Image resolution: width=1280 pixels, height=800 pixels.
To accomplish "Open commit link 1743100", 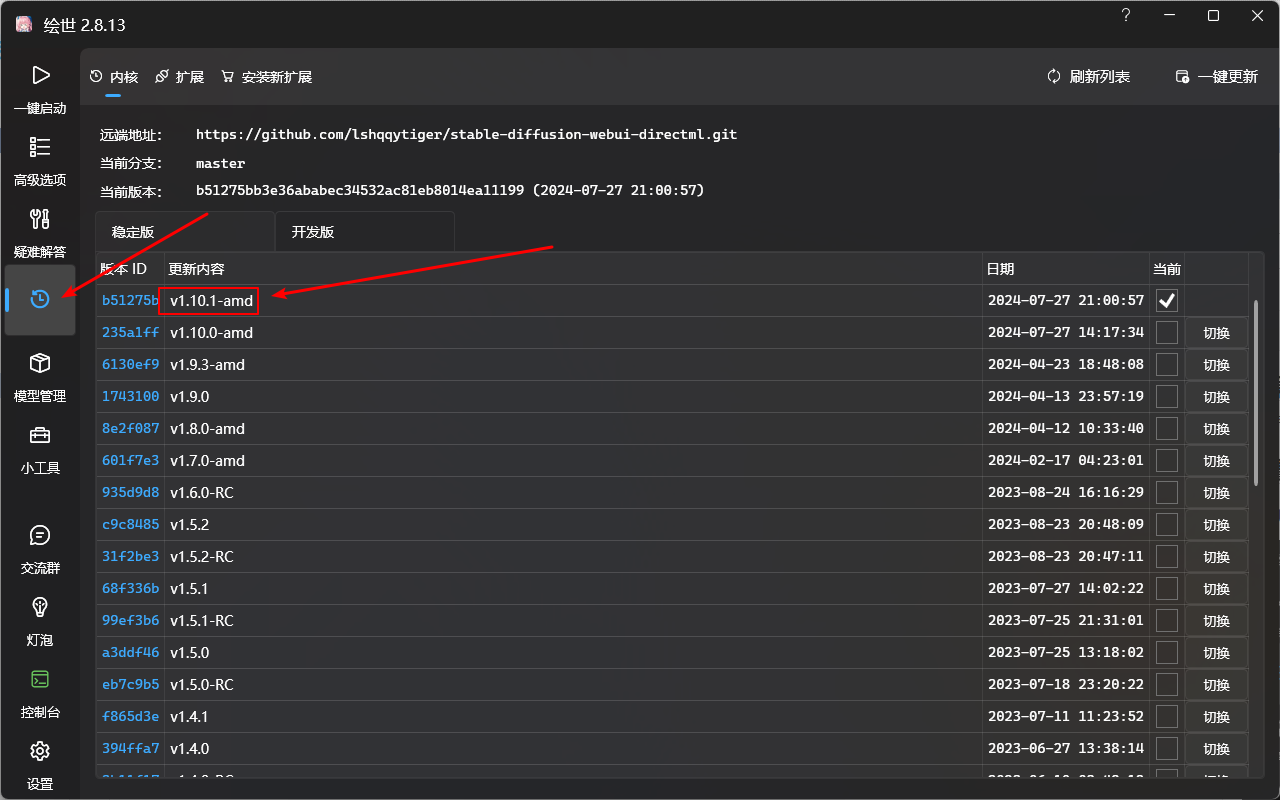I will click(130, 396).
